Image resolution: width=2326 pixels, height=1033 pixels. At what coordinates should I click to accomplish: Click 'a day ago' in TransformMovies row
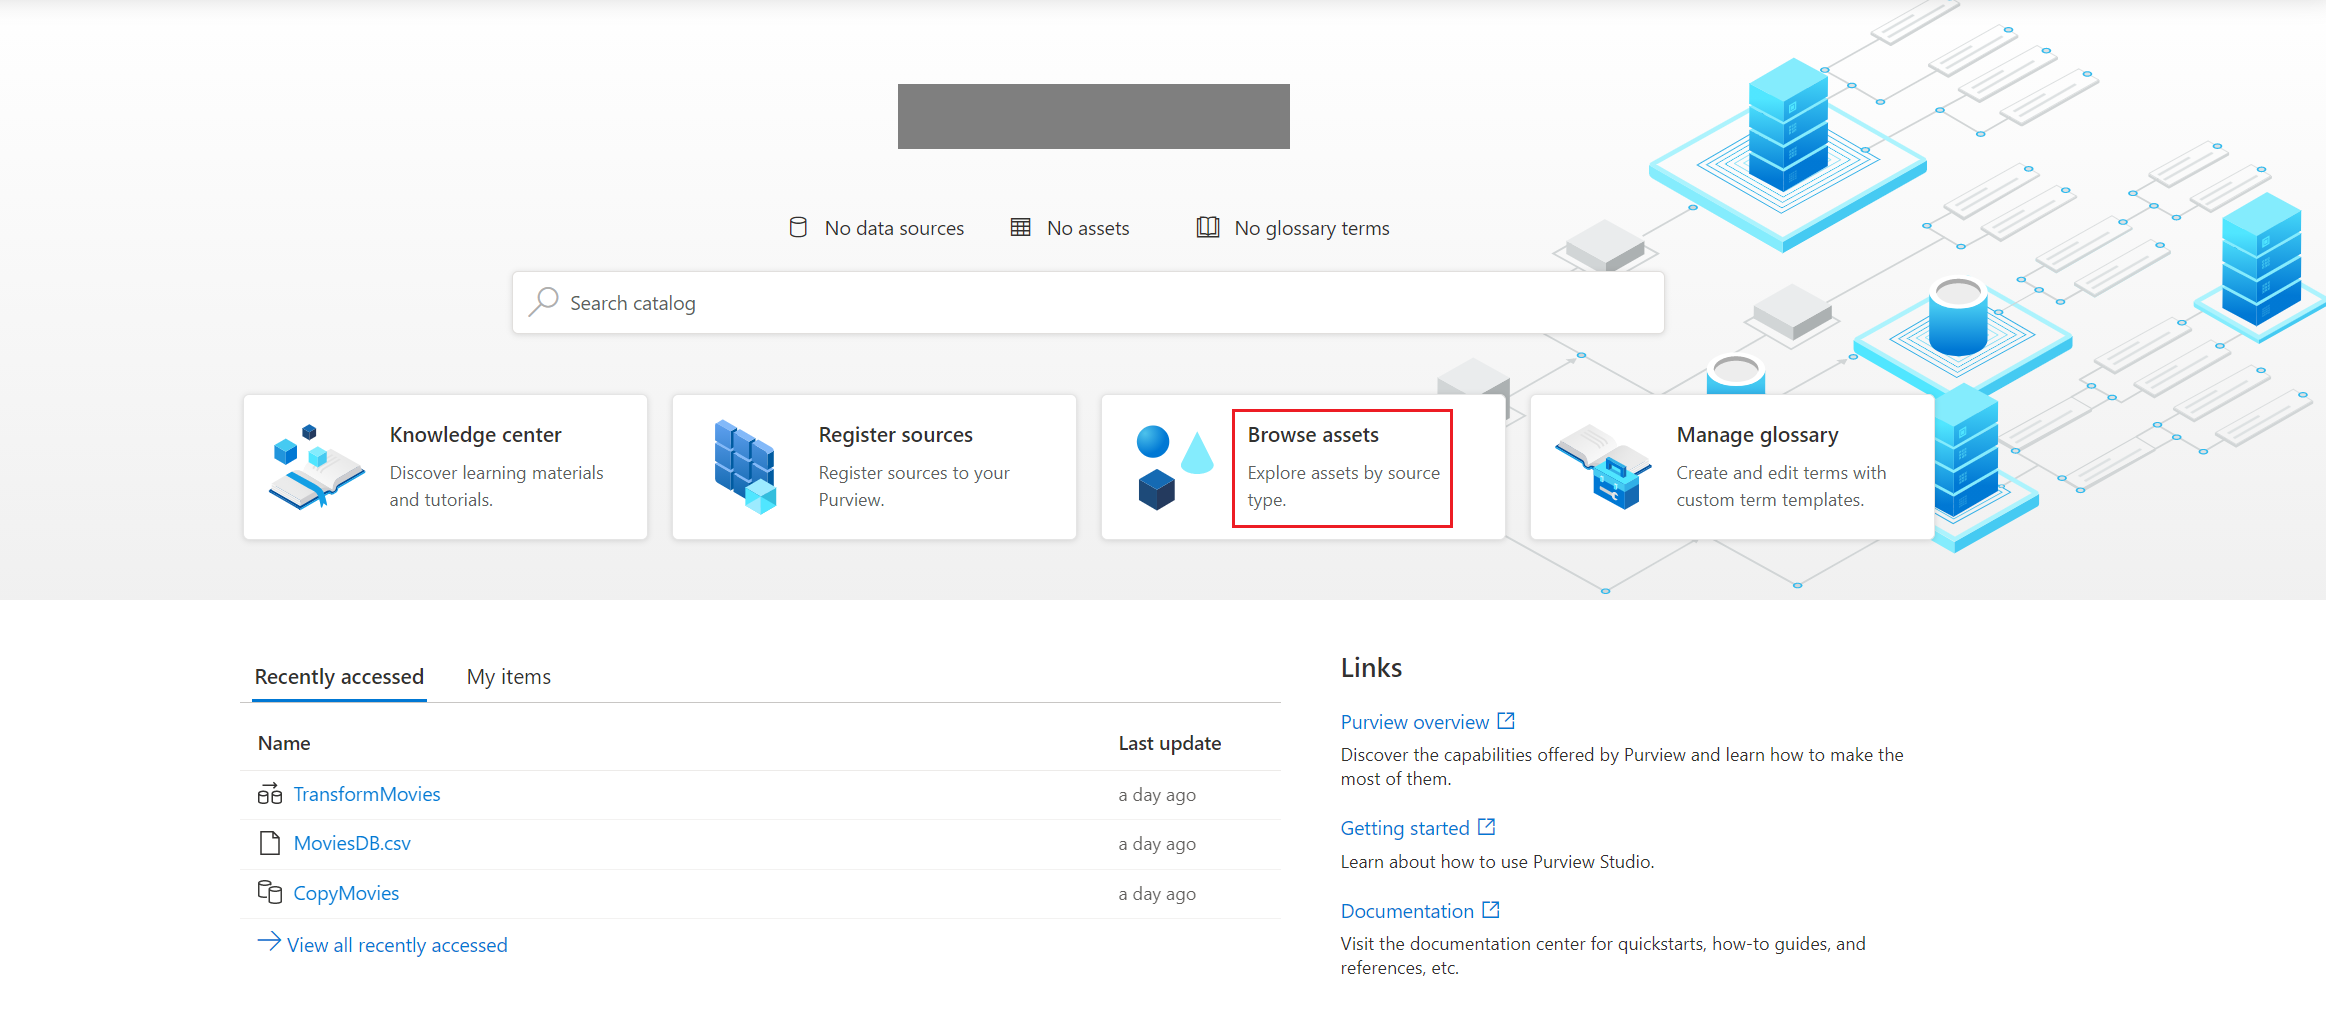1157,795
